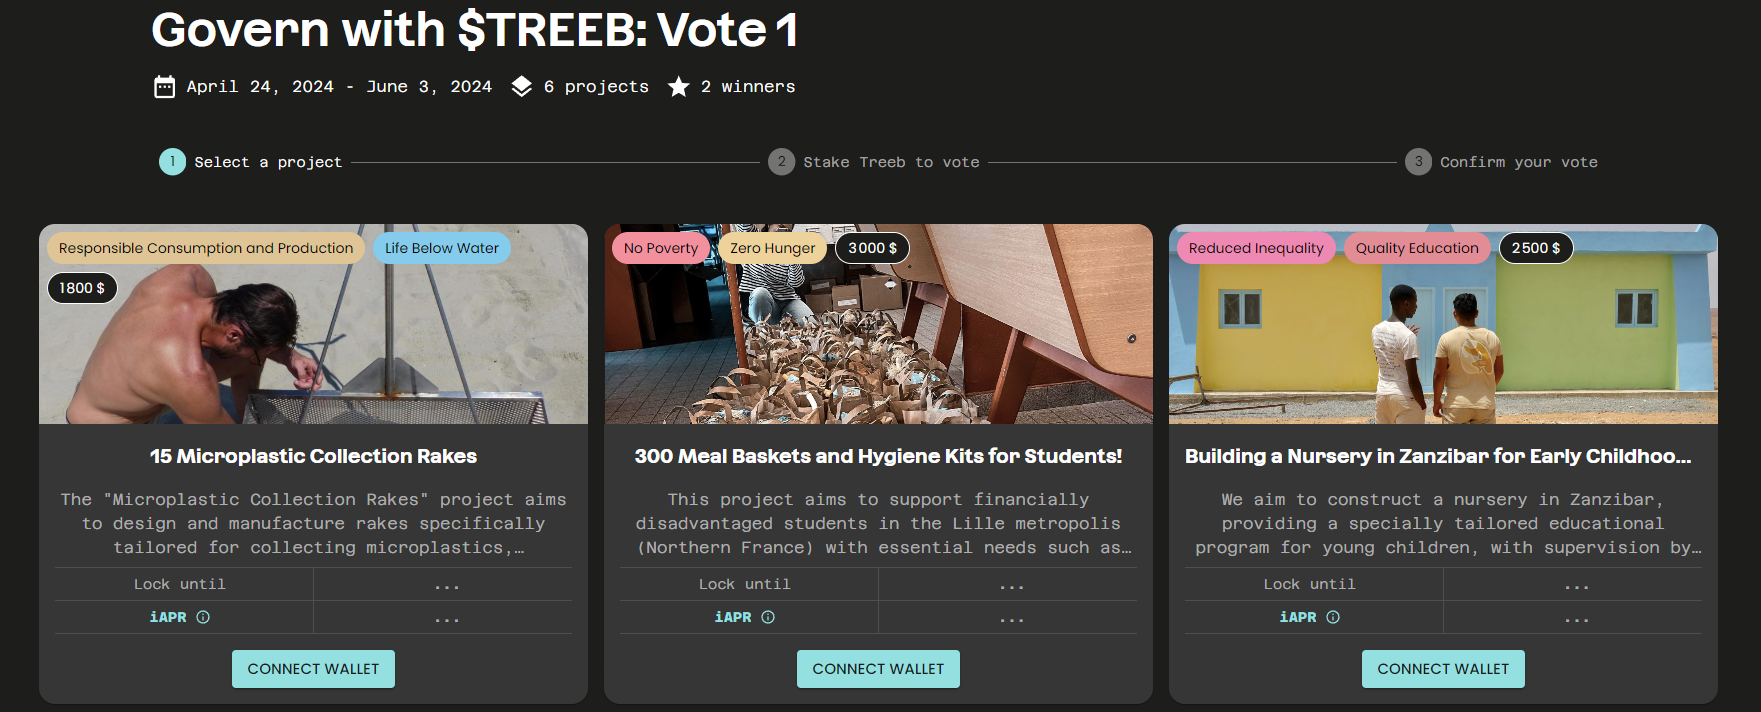Open iAPR info icon on Meal Baskets card

768,617
